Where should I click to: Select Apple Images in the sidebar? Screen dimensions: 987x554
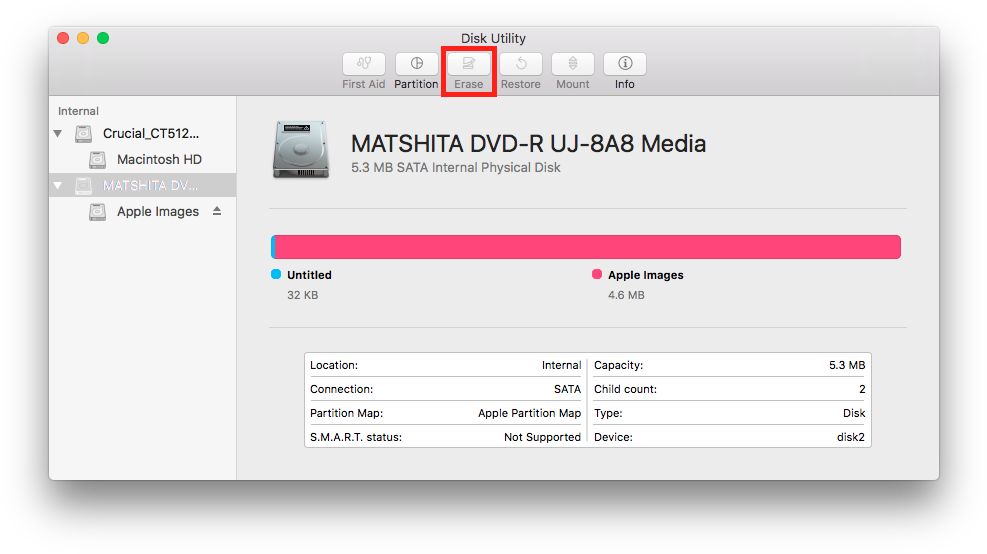(x=158, y=212)
